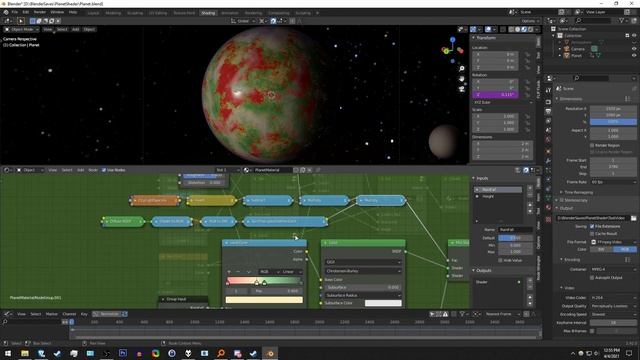Screen dimensions: 640x360
Task: Open the Render properties tab icon
Action: point(548,102)
